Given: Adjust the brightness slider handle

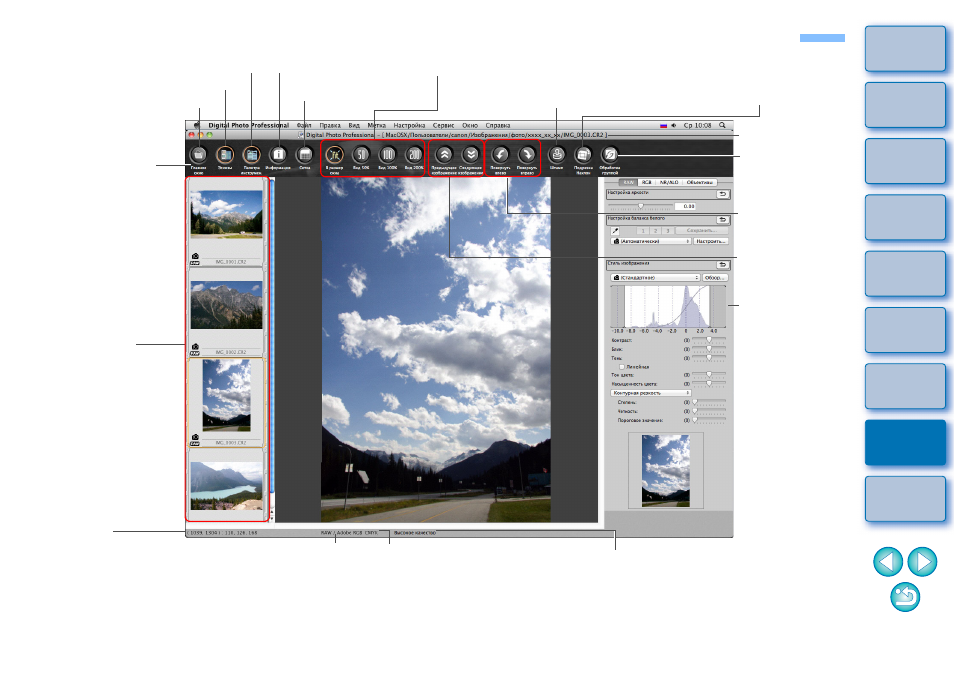Looking at the screenshot, I should pos(641,206).
